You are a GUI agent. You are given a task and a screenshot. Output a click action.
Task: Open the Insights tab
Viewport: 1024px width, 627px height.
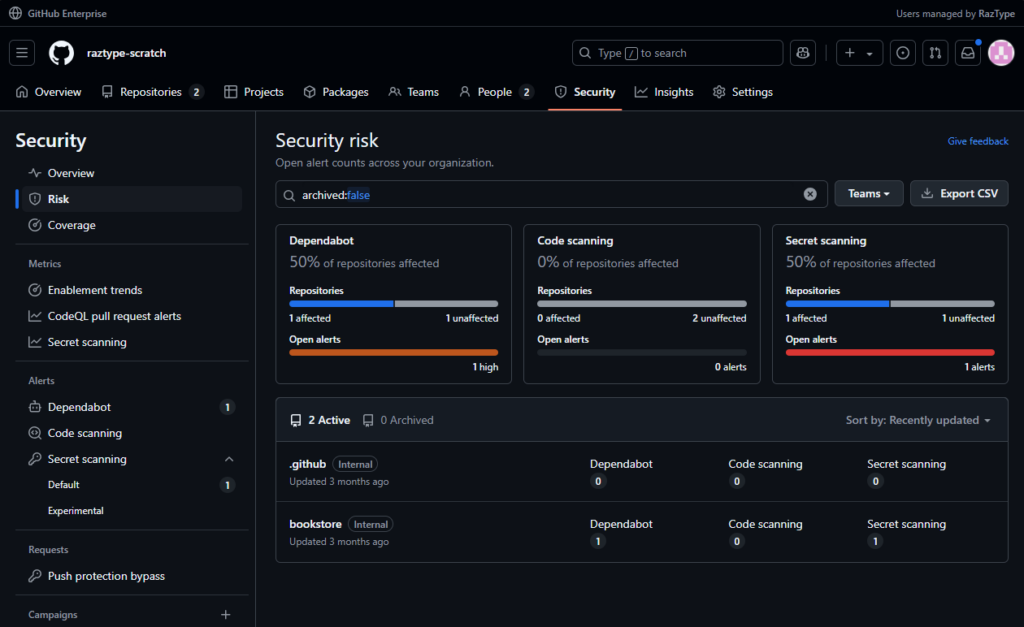pos(664,91)
